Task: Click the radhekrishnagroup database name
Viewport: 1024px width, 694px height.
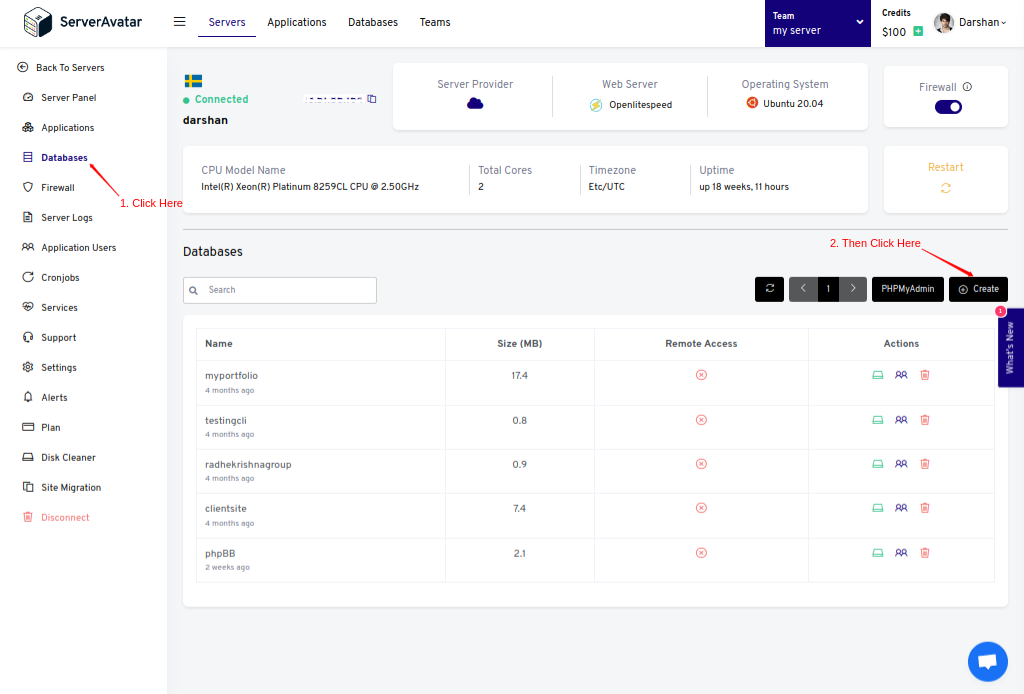Action: click(x=248, y=464)
